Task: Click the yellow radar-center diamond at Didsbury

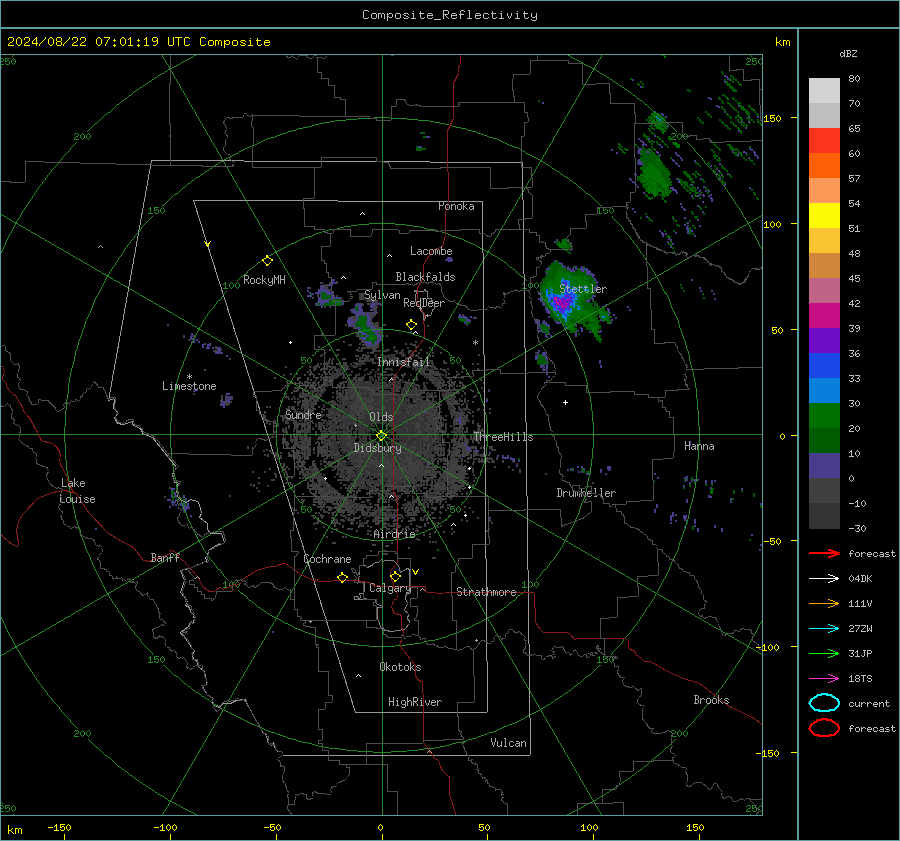Action: (381, 436)
